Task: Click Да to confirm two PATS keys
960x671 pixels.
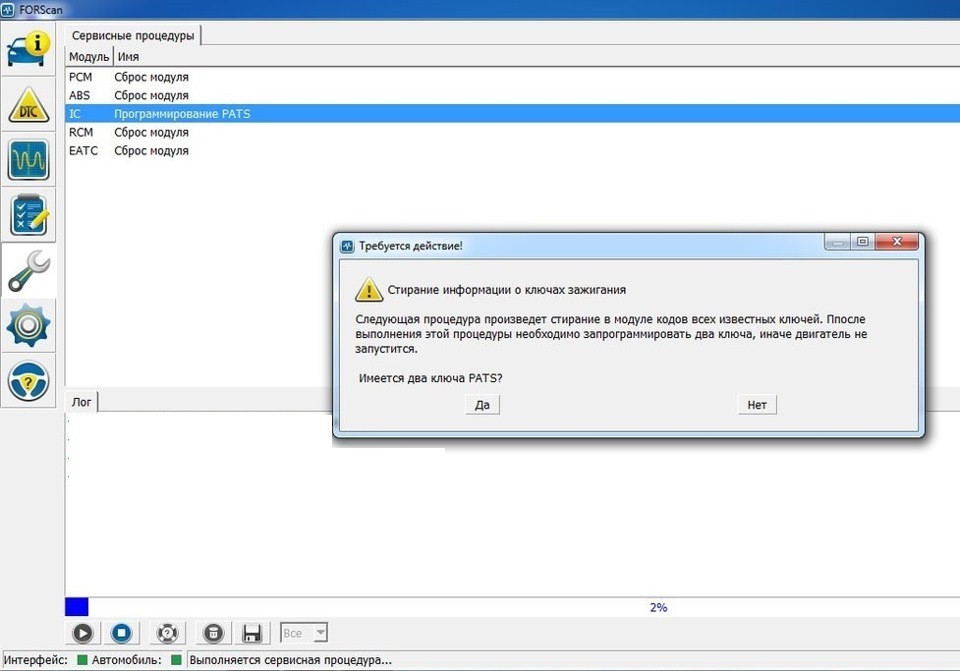Action: [x=482, y=405]
